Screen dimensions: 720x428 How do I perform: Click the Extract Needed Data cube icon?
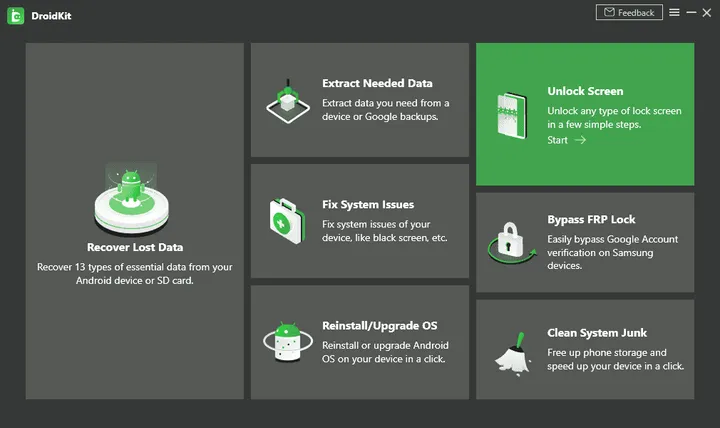pos(288,99)
